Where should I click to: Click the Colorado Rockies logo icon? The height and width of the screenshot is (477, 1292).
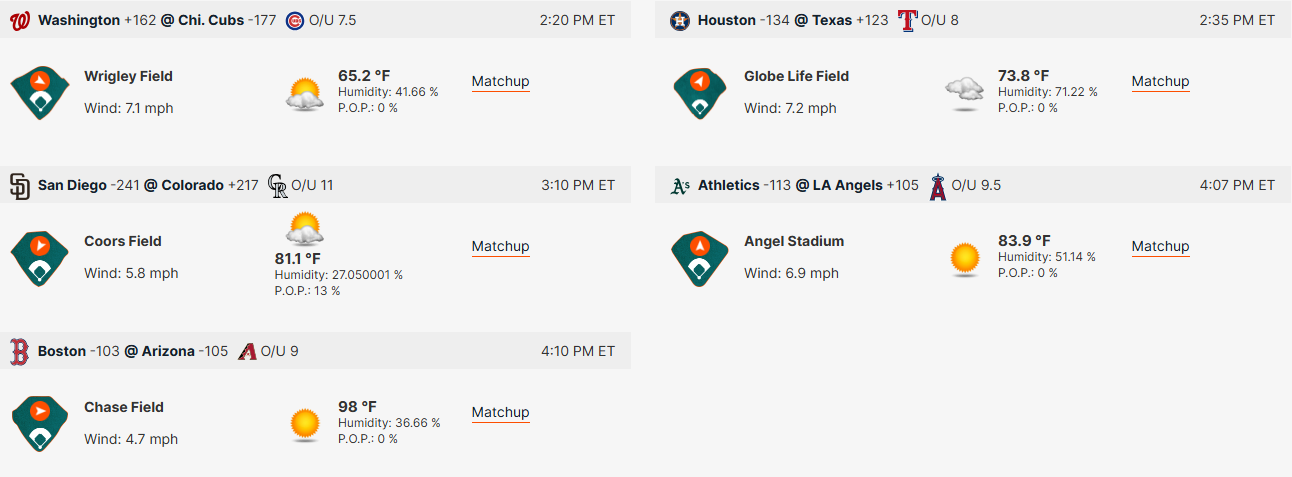click(x=278, y=185)
